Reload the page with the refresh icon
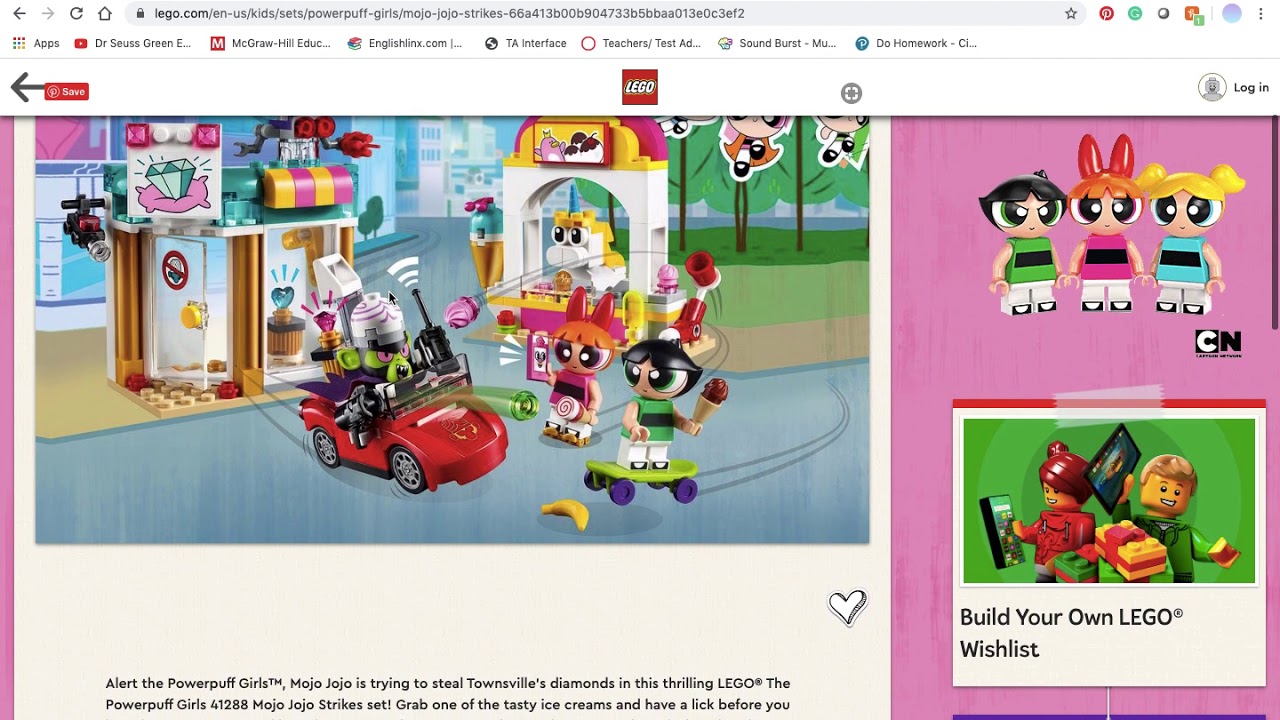 point(76,14)
